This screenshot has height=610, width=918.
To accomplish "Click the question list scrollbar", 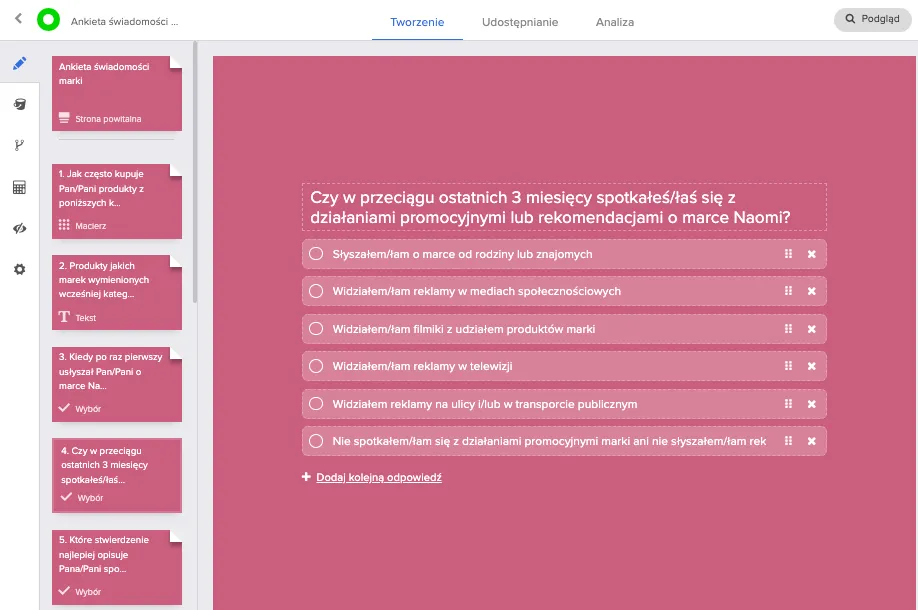I will click(x=195, y=172).
